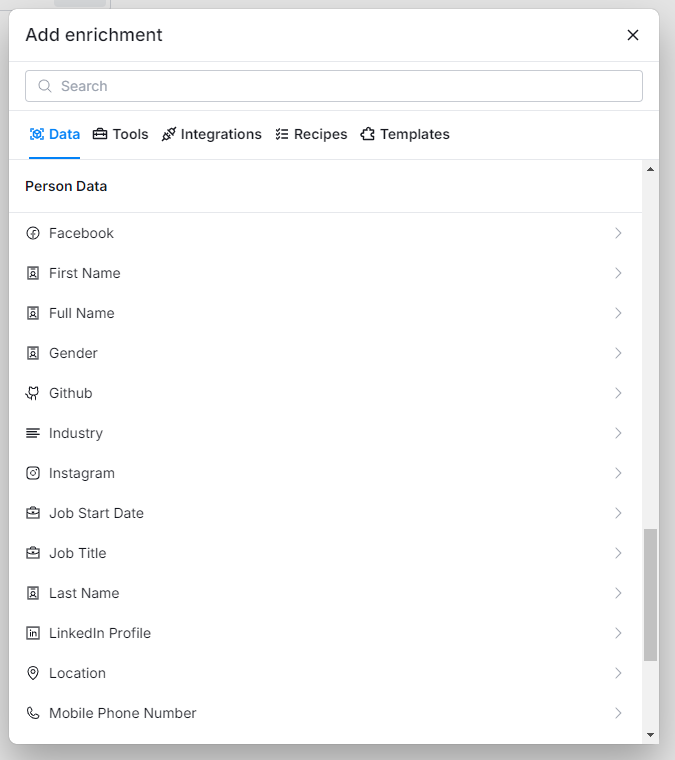675x760 pixels.
Task: Choose the Last Name label
Action: click(x=84, y=593)
